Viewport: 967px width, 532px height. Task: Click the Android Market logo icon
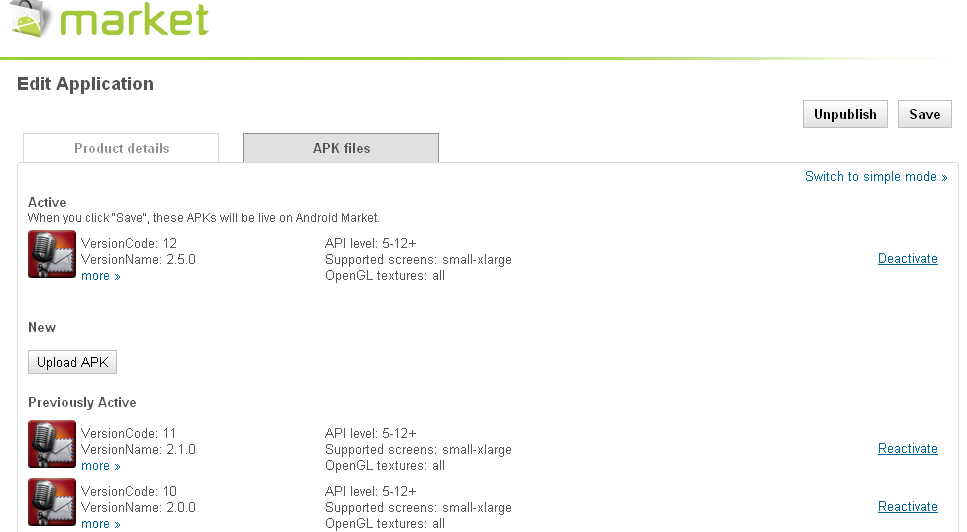[29, 17]
